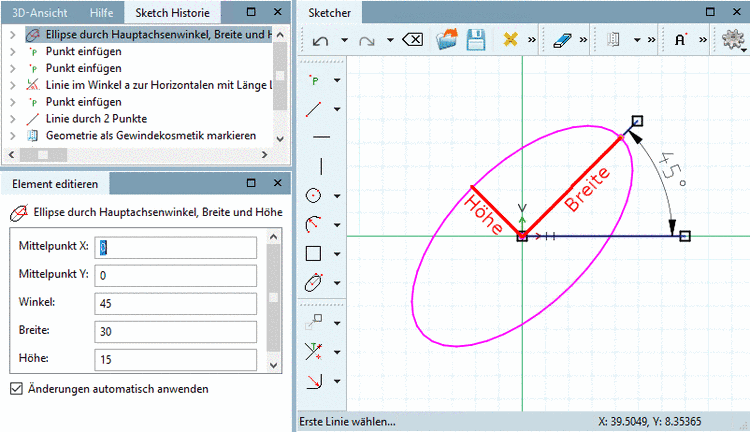The image size is (750, 432).
Task: Expand the overflow chevron after eraser icon
Action: [x=583, y=40]
